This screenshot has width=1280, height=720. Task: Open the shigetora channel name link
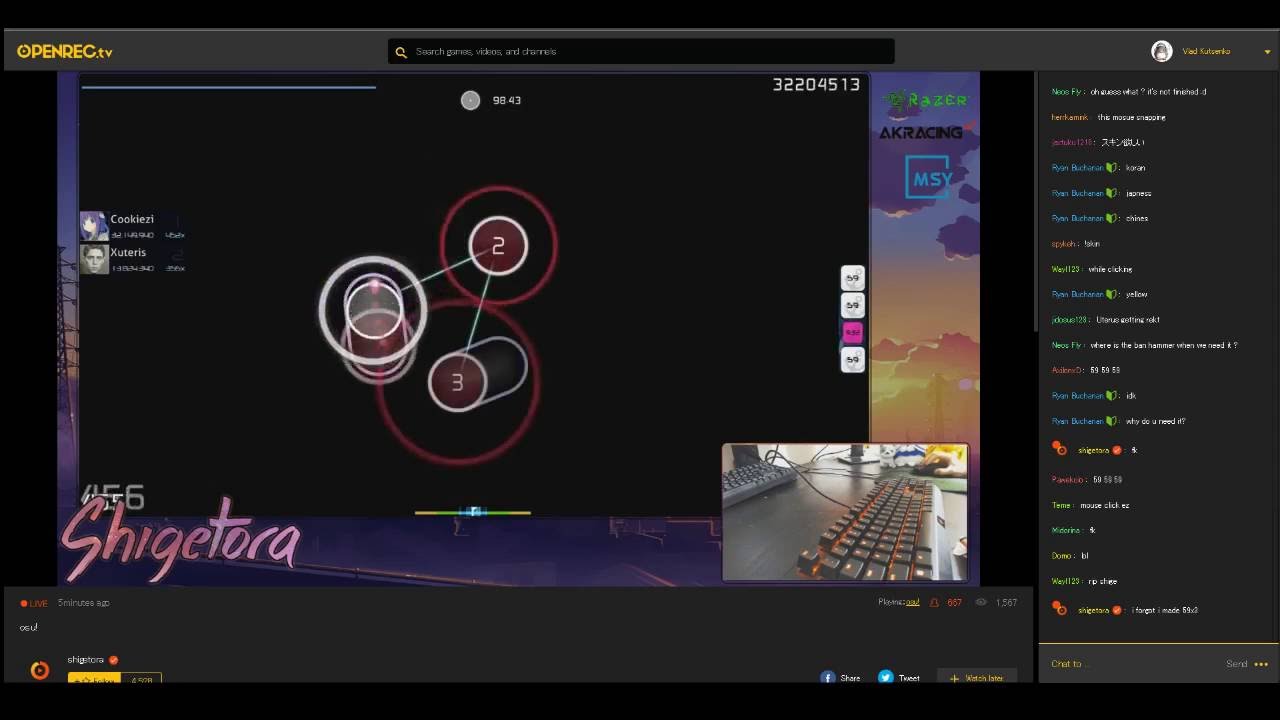coord(85,660)
